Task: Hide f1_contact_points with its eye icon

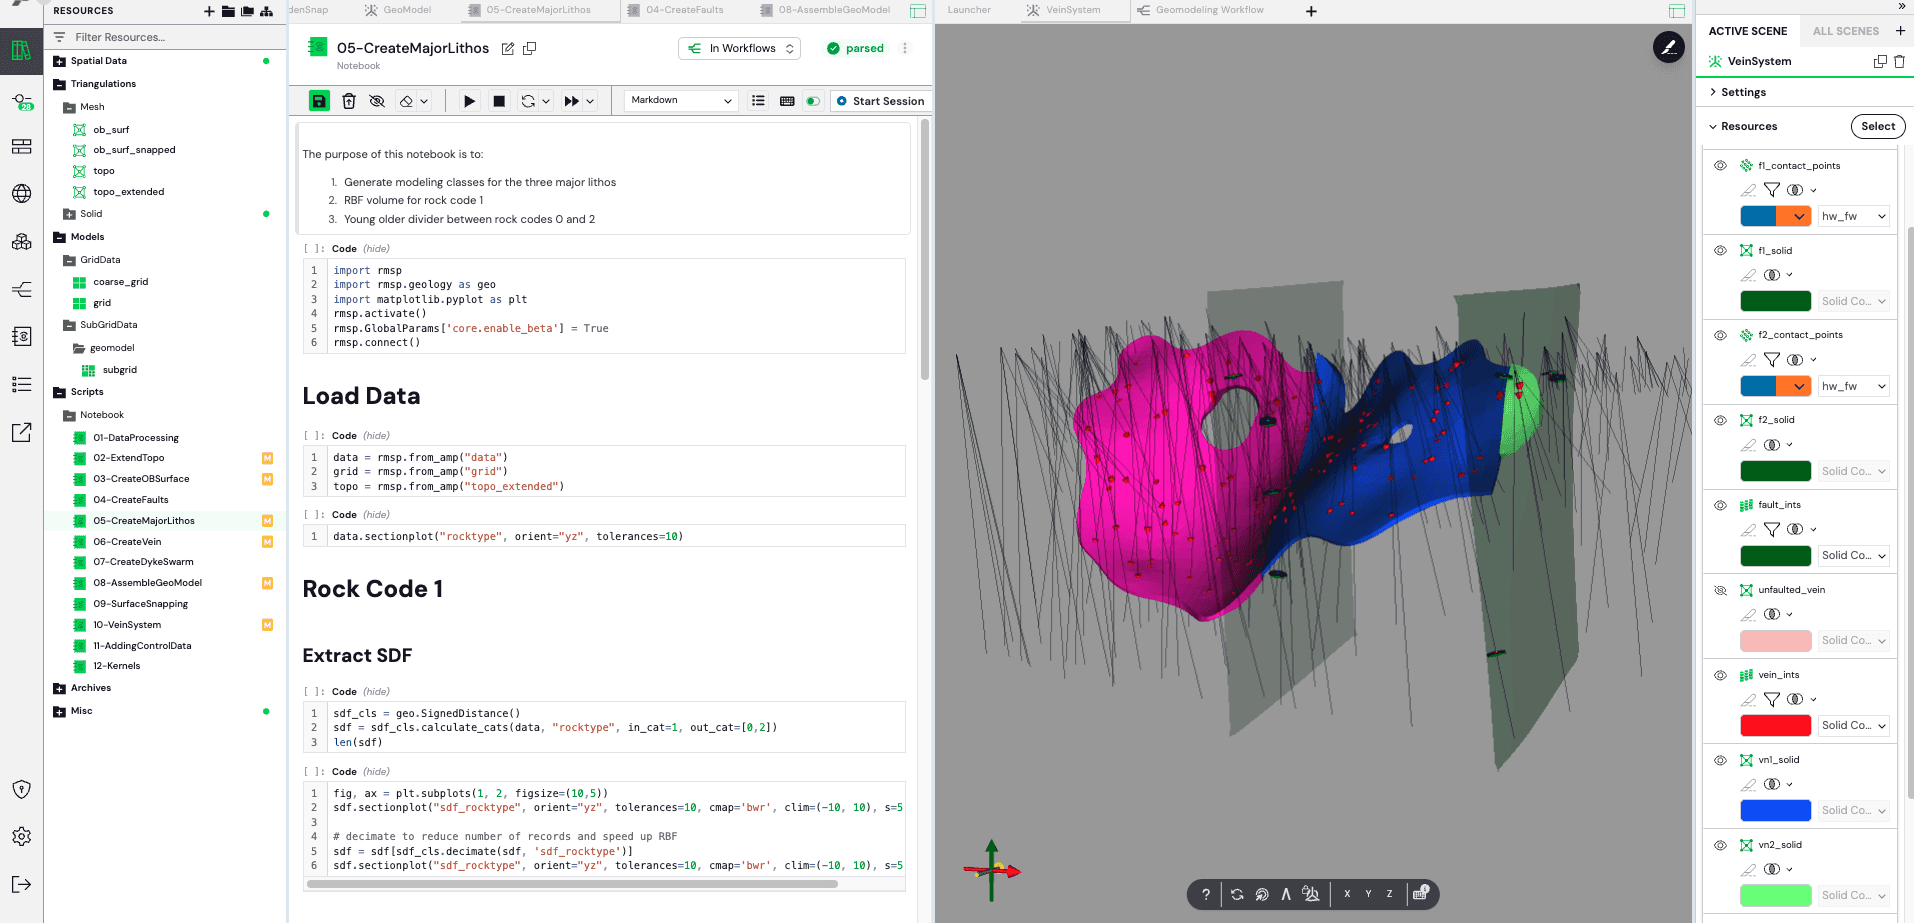Action: tap(1720, 166)
